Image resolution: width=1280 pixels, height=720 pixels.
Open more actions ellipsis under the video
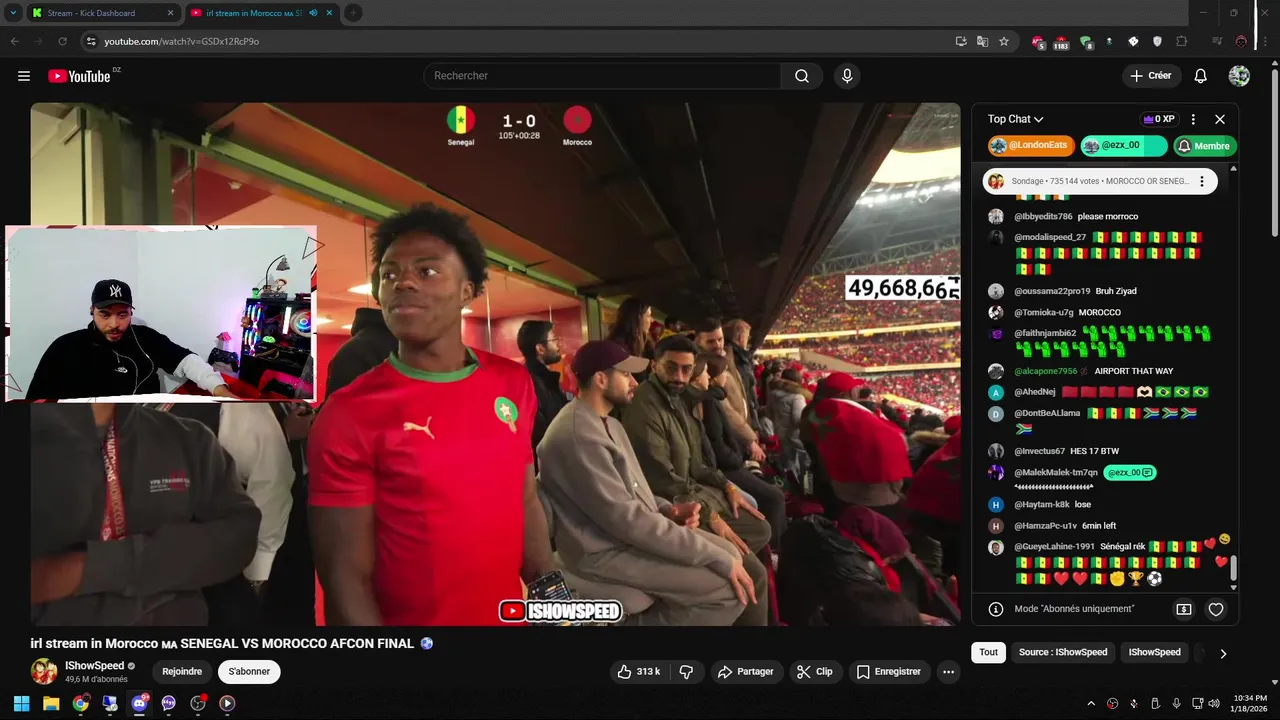pos(948,672)
